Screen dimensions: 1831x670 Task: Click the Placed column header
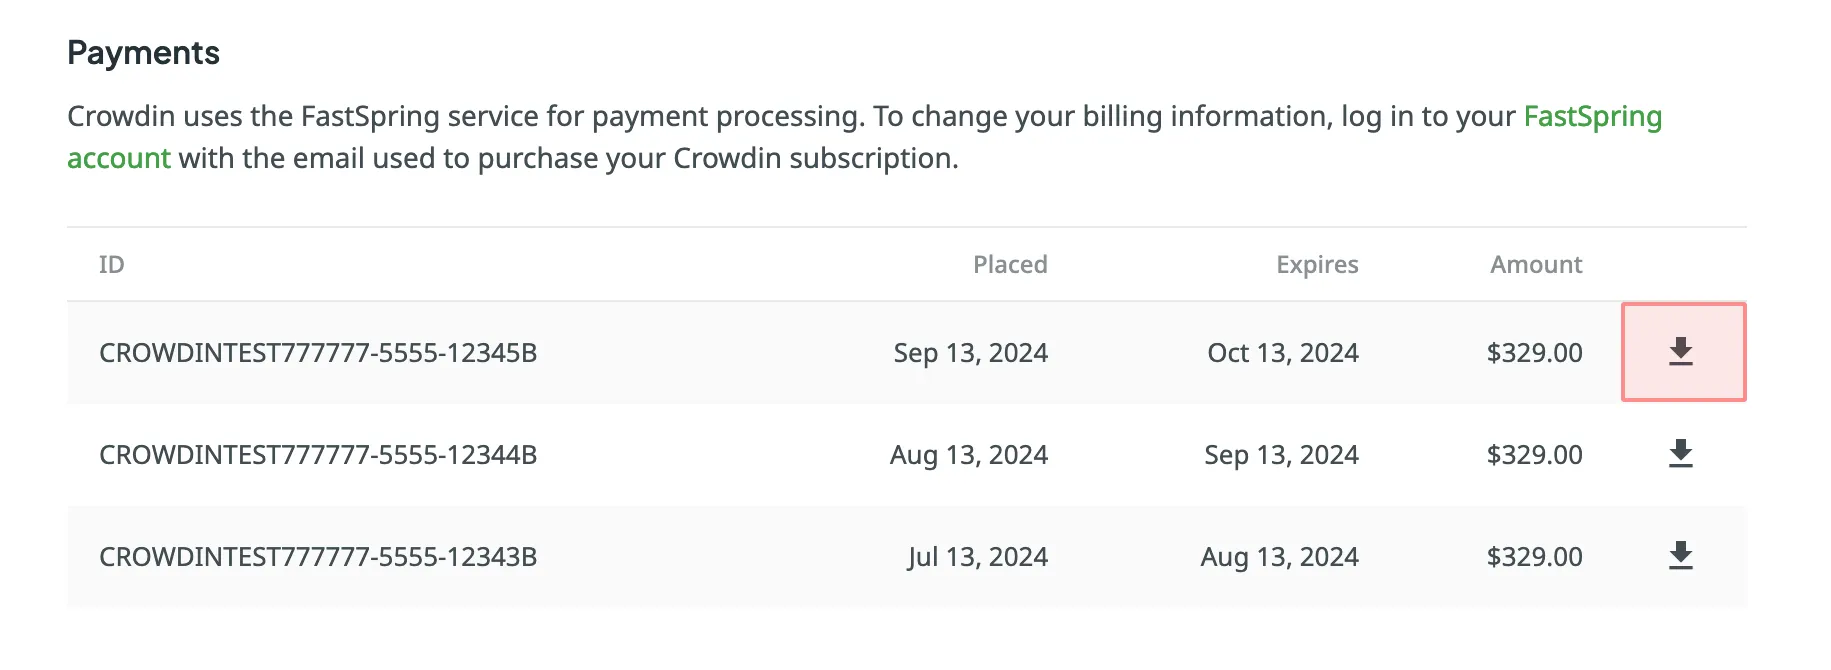pos(1010,264)
